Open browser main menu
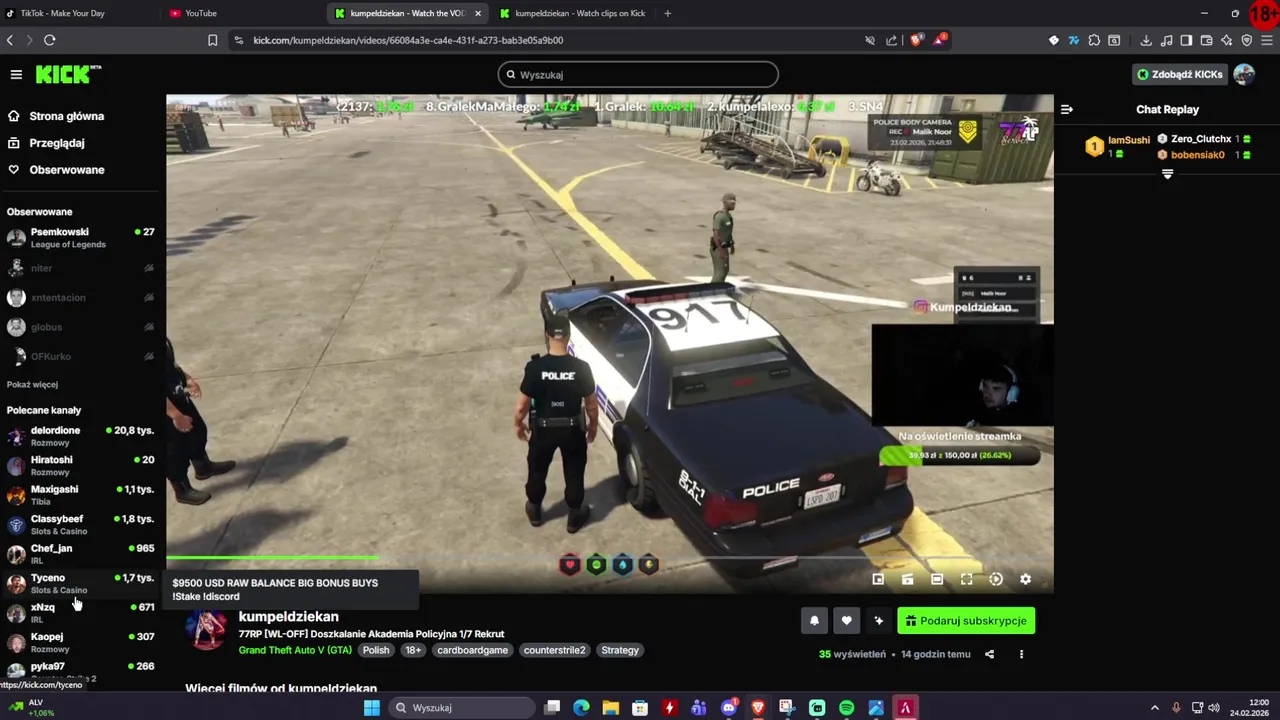The width and height of the screenshot is (1280, 720). pyautogui.click(x=1267, y=40)
